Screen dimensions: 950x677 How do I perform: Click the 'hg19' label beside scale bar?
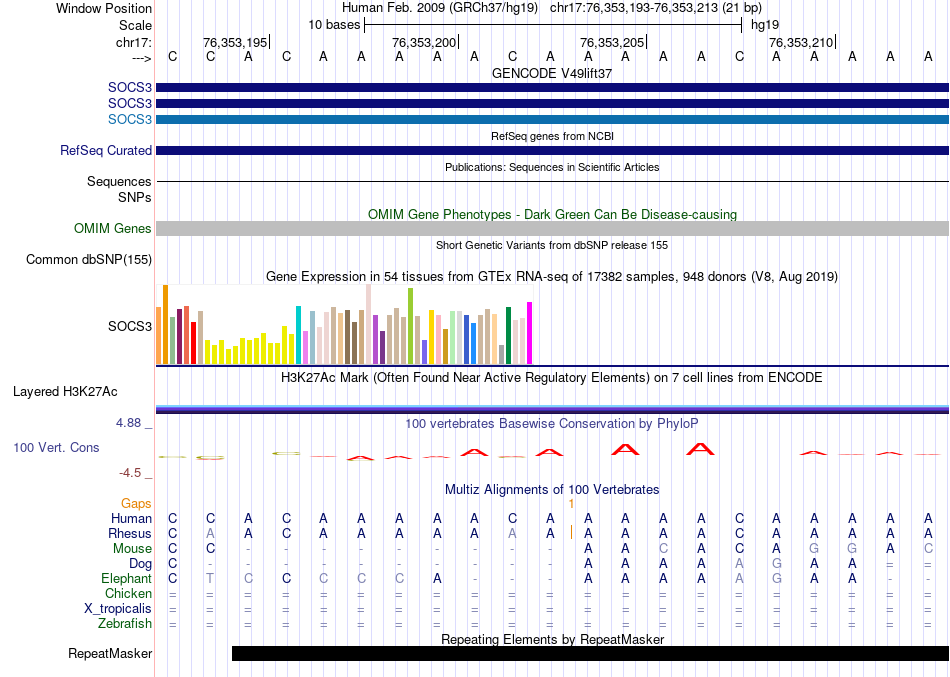click(765, 25)
